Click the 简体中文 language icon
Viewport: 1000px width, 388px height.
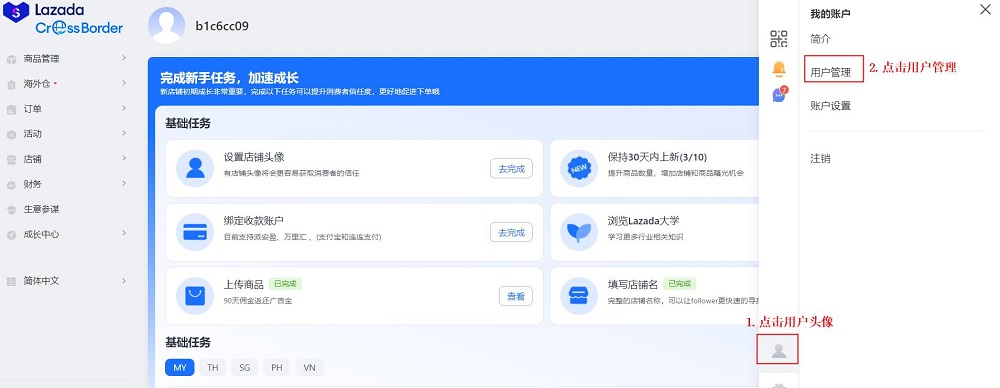[11, 281]
